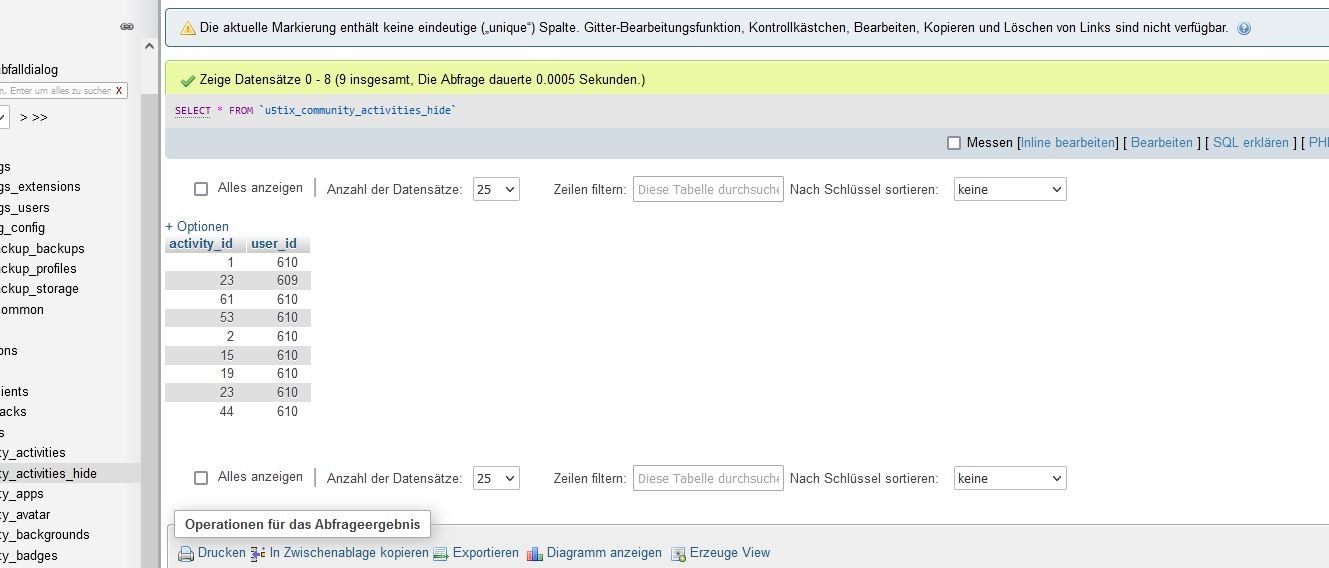Click the Diagramm anzeigen chart icon
The image size is (1329, 568).
pyautogui.click(x=535, y=554)
